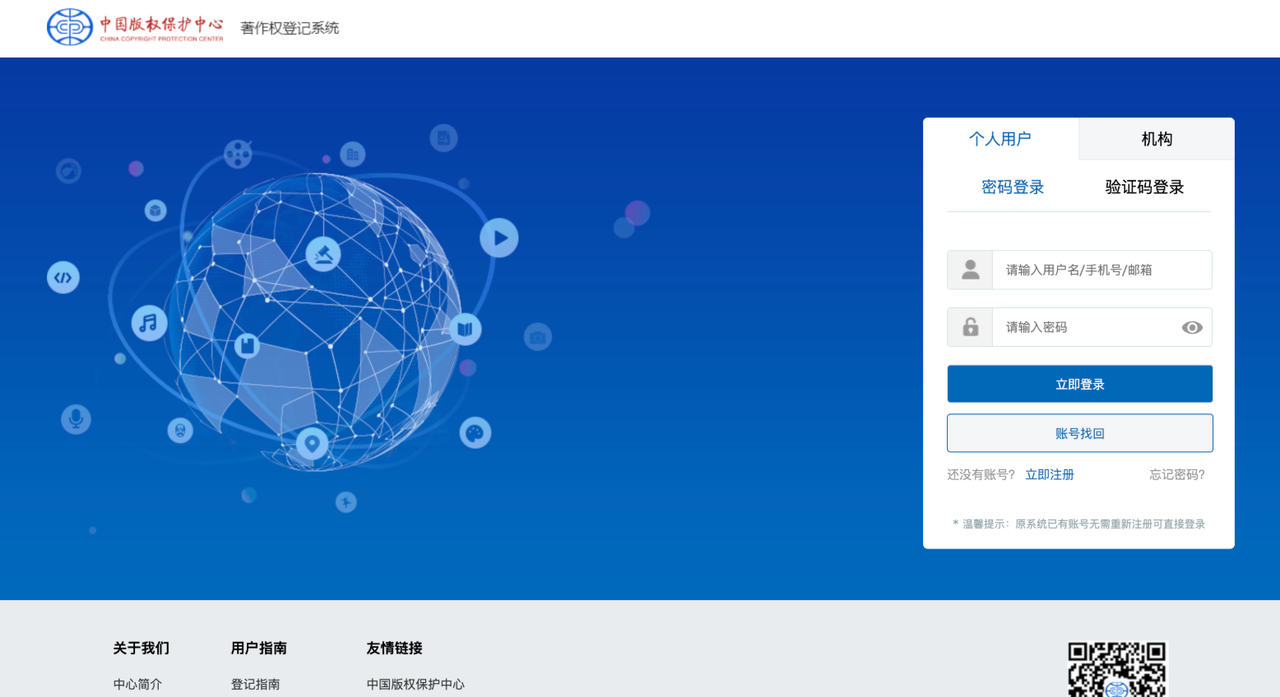The width and height of the screenshot is (1280, 697).
Task: Click the music note icon on the globe
Action: pyautogui.click(x=149, y=323)
